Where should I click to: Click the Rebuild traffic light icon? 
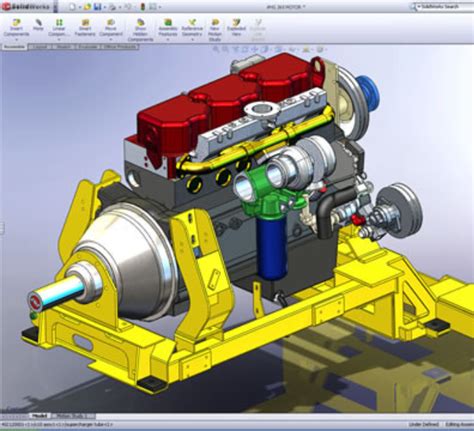(143, 7)
